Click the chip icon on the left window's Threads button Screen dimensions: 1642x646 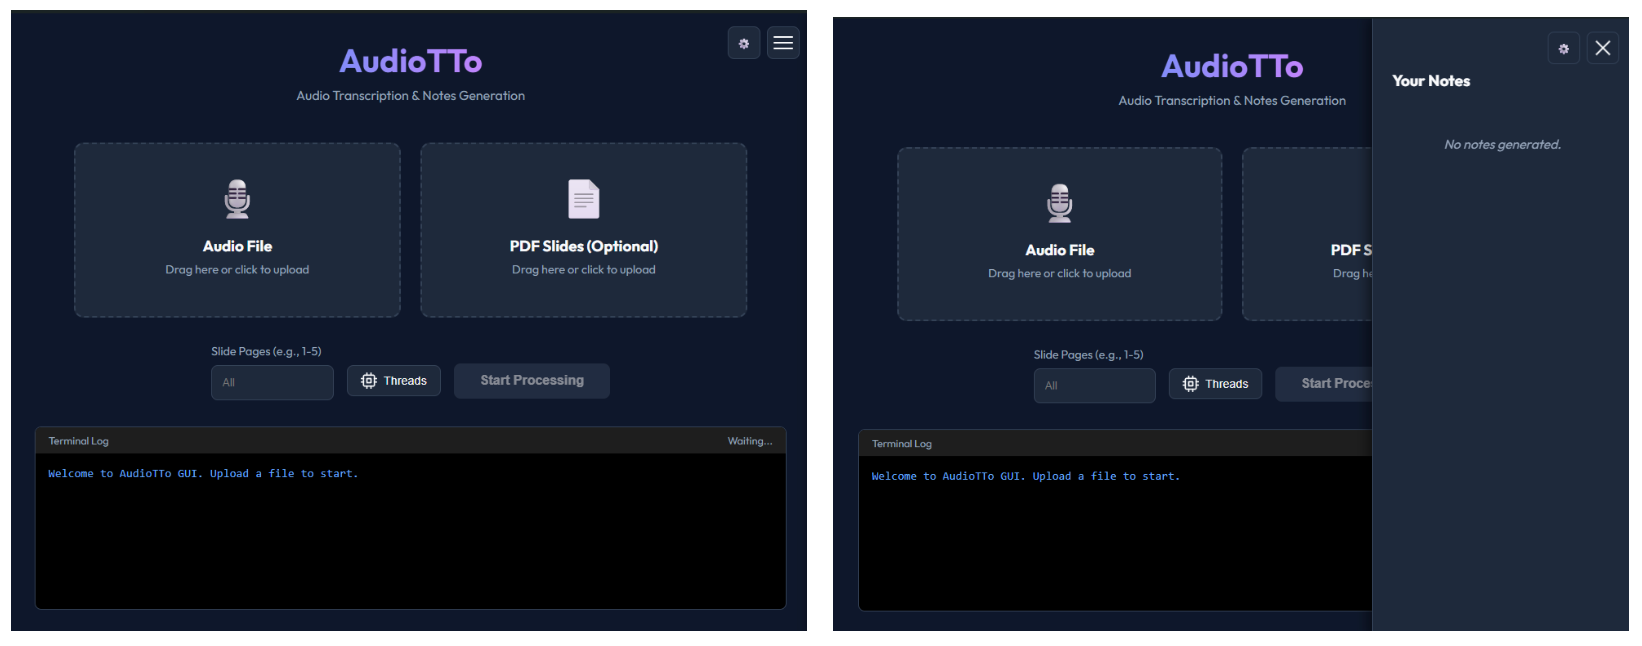[369, 381]
